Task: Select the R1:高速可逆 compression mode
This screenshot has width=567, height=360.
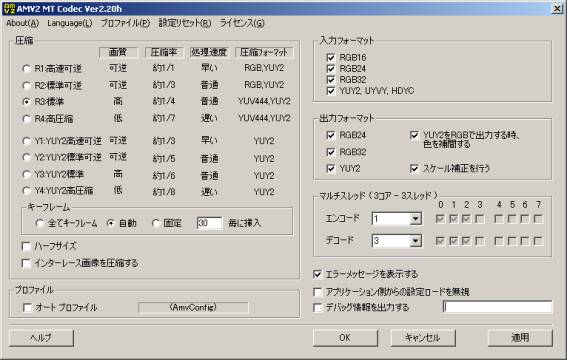Action: [26, 68]
